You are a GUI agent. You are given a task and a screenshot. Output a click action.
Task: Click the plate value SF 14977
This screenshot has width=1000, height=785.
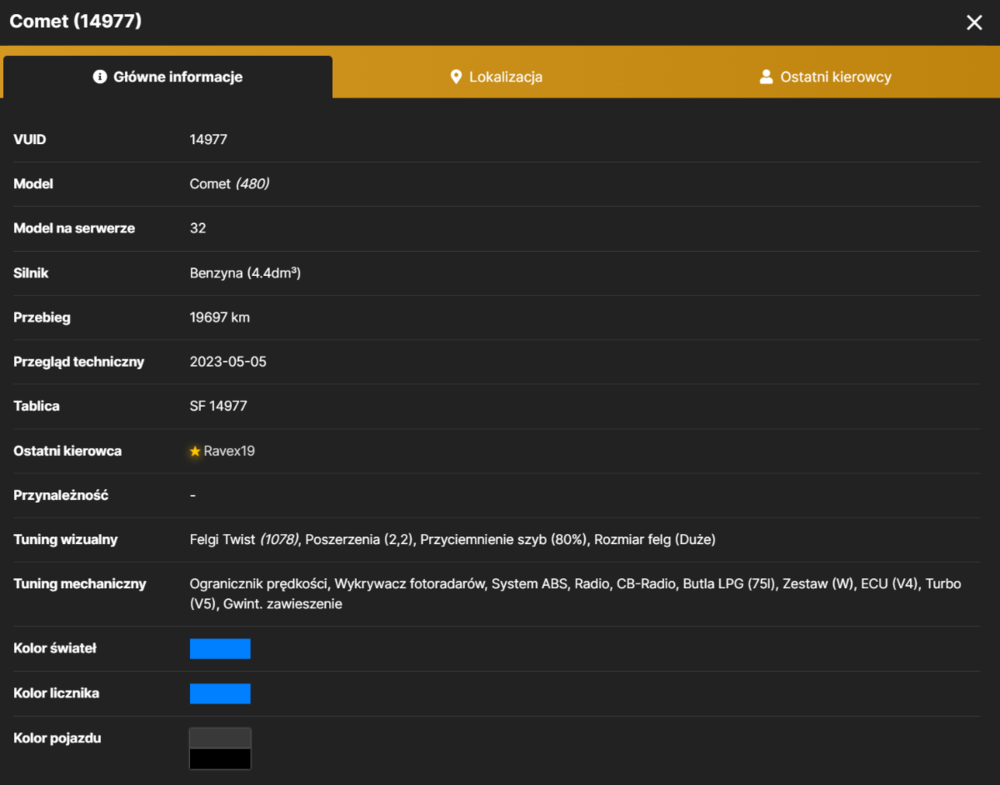(218, 406)
